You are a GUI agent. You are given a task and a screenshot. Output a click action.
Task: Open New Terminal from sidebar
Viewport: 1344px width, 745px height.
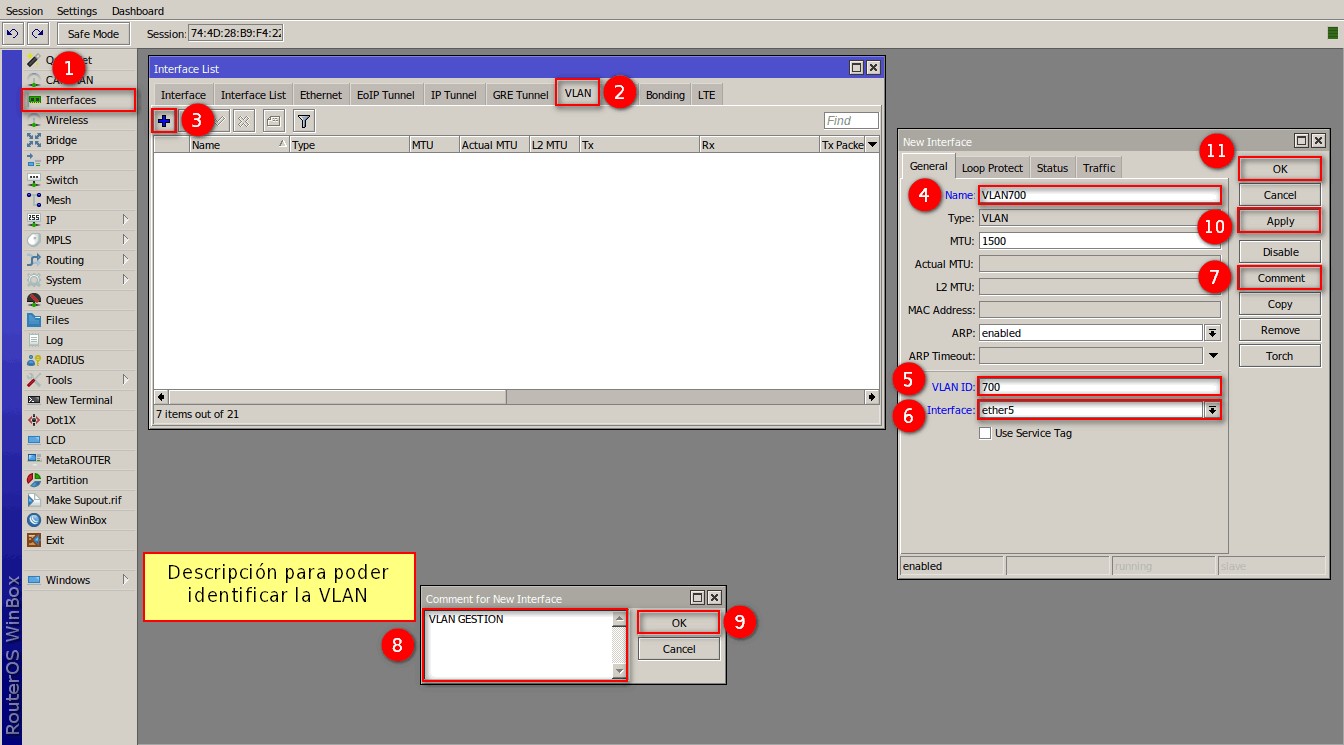[x=79, y=400]
